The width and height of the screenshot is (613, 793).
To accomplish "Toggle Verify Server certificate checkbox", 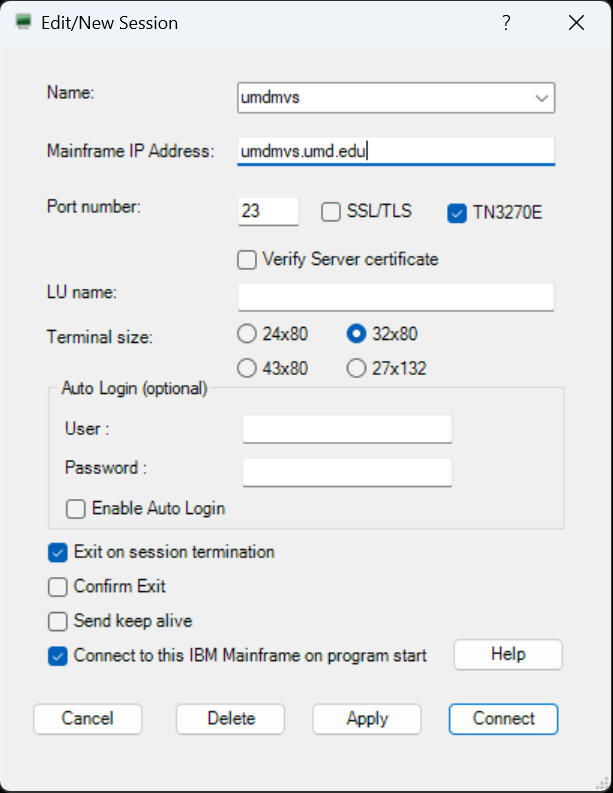I will 247,260.
